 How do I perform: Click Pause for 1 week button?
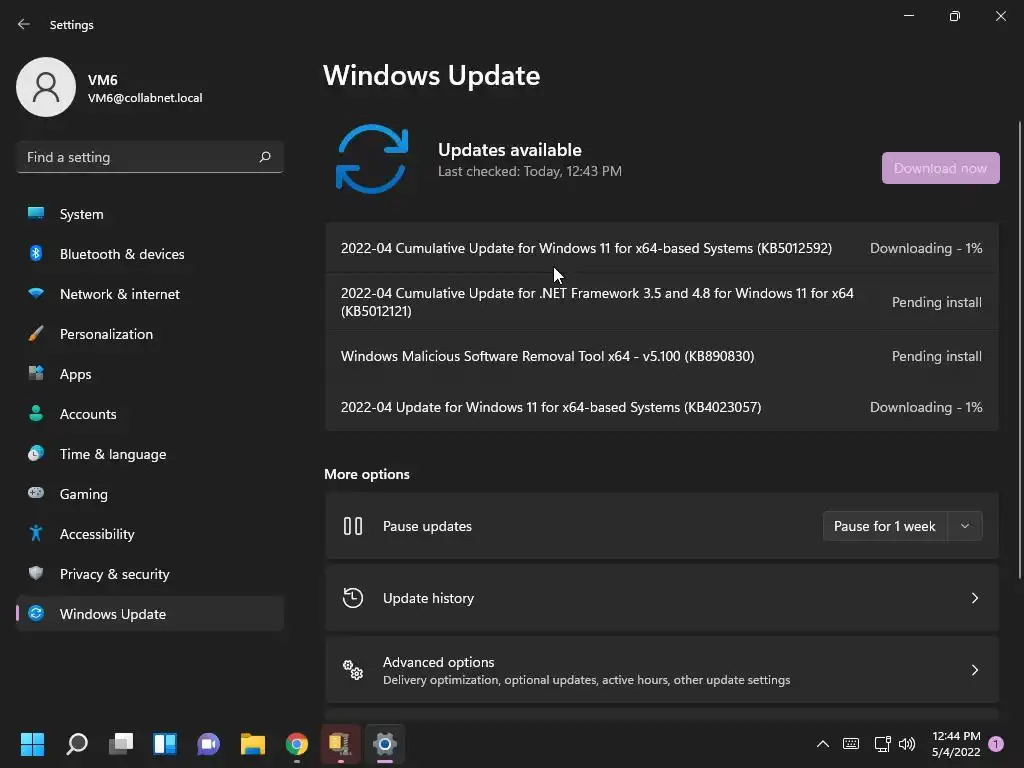(x=884, y=526)
